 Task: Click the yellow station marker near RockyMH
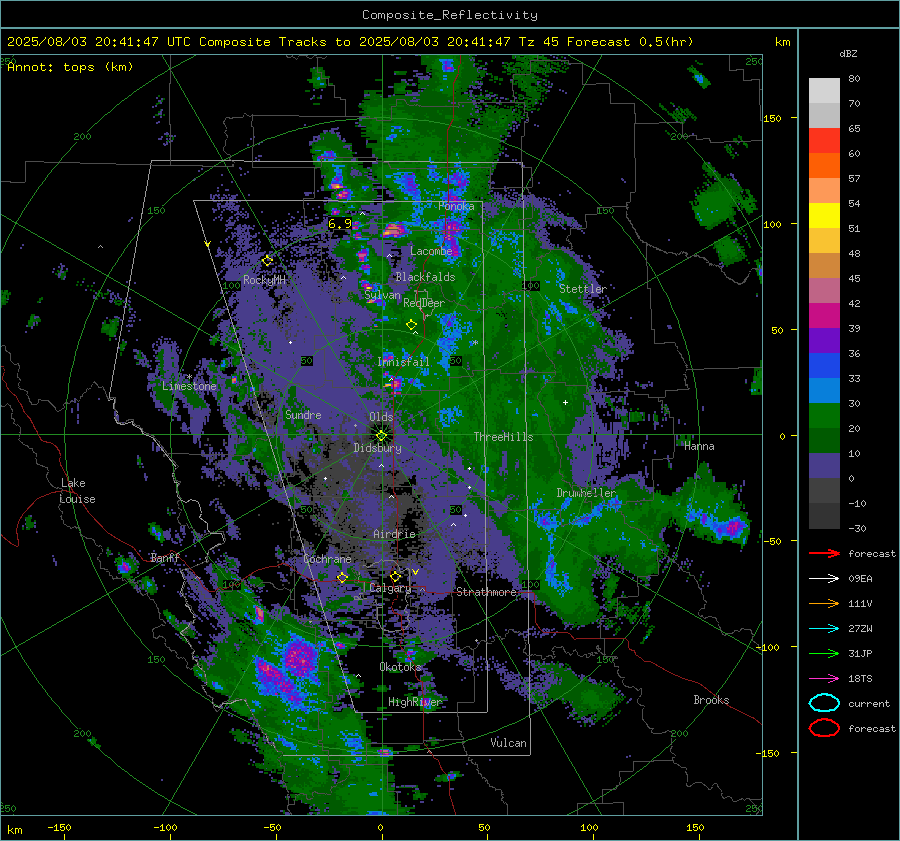pos(267,261)
